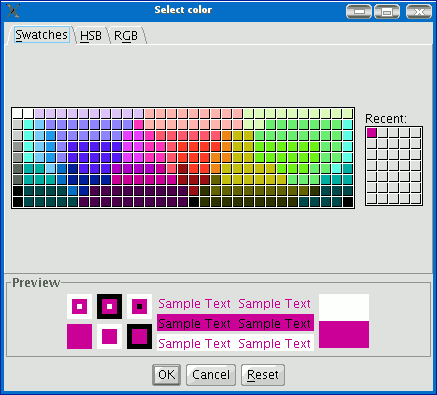The width and height of the screenshot is (437, 395).
Task: Confirm the color with OK
Action: click(x=166, y=375)
